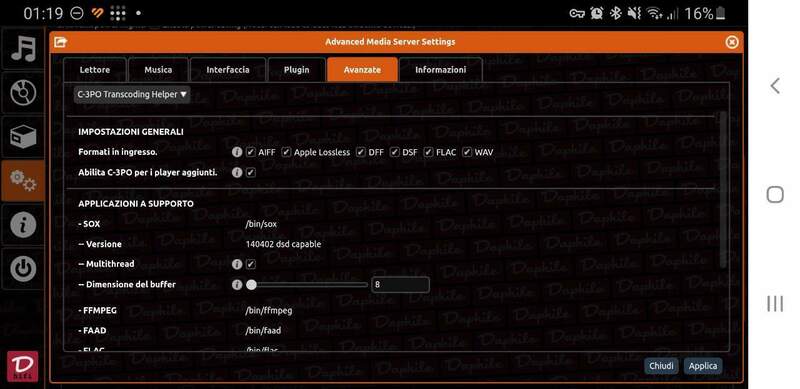The height and width of the screenshot is (389, 800).
Task: Open the CD ripping sidebar icon
Action: [x=22, y=92]
